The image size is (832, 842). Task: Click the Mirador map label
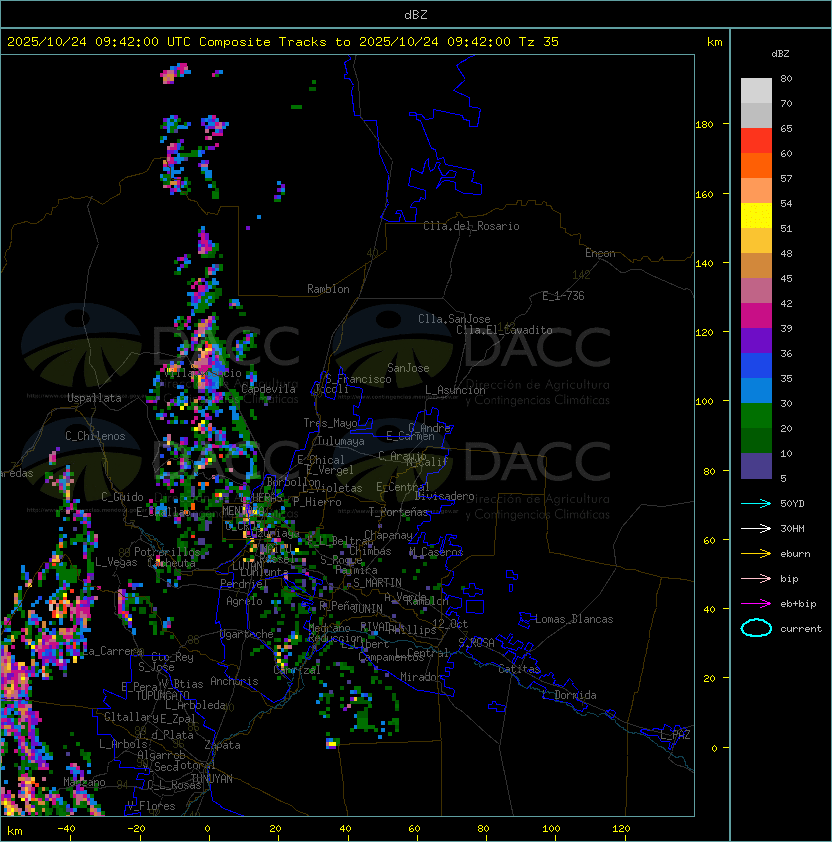[x=422, y=677]
